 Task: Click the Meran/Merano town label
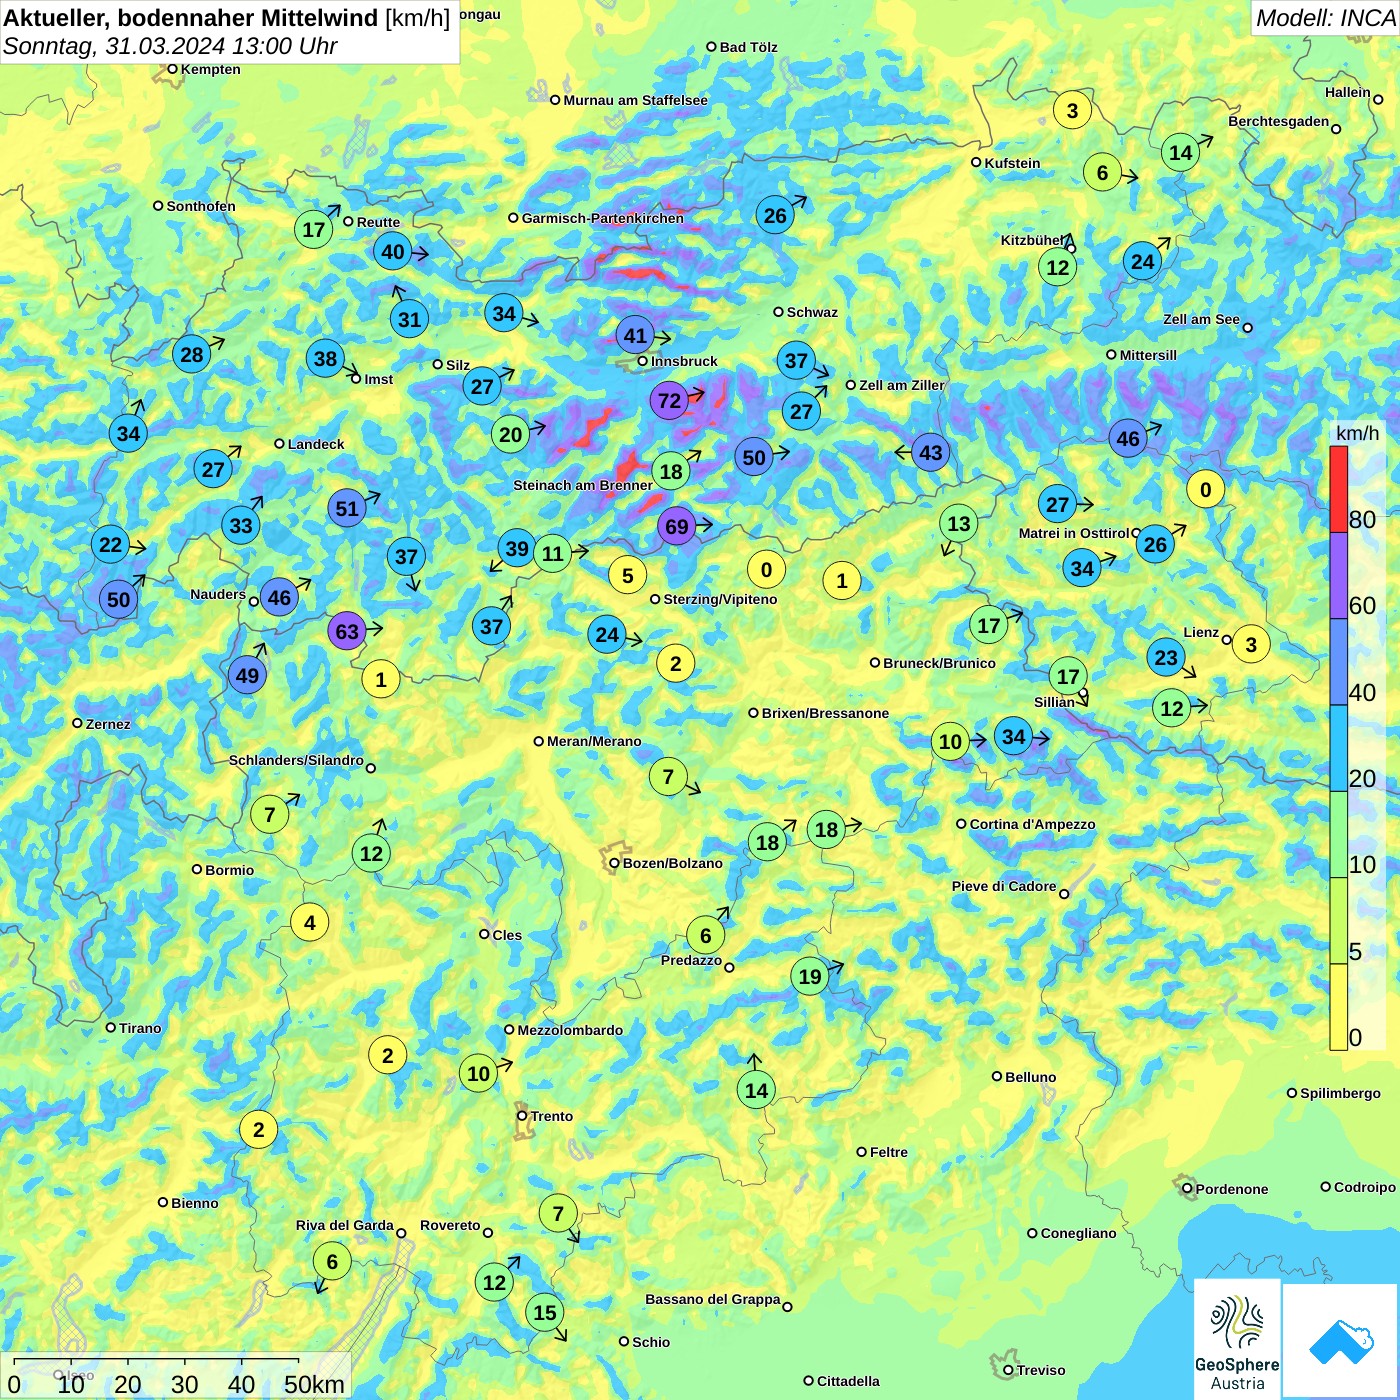[594, 741]
